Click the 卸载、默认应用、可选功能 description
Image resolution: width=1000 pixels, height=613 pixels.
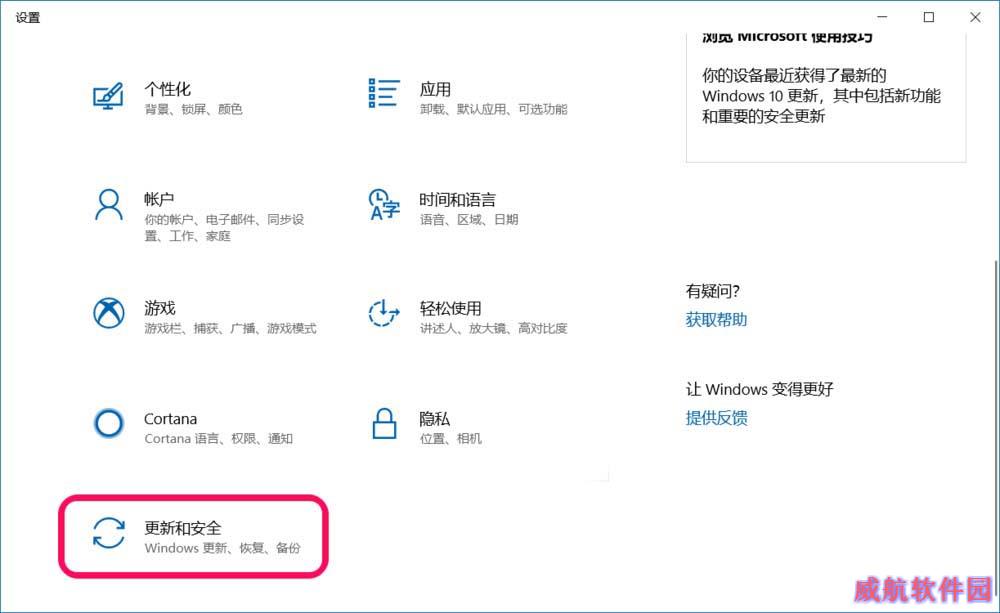tap(493, 109)
